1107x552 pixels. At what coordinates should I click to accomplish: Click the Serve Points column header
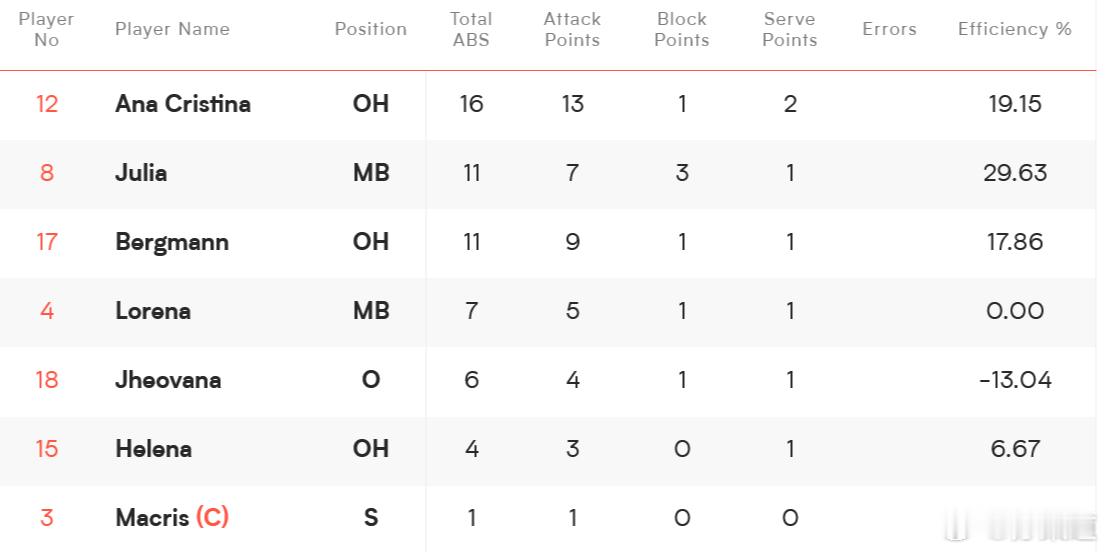click(x=789, y=30)
